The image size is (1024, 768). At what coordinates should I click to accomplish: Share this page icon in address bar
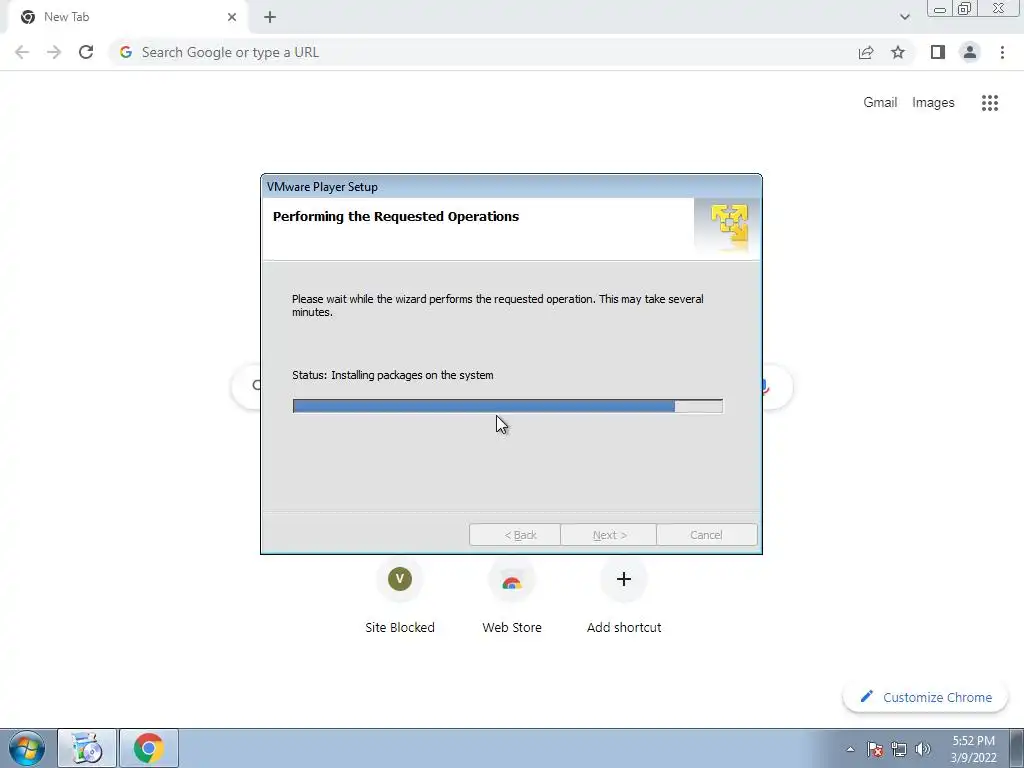coord(866,52)
